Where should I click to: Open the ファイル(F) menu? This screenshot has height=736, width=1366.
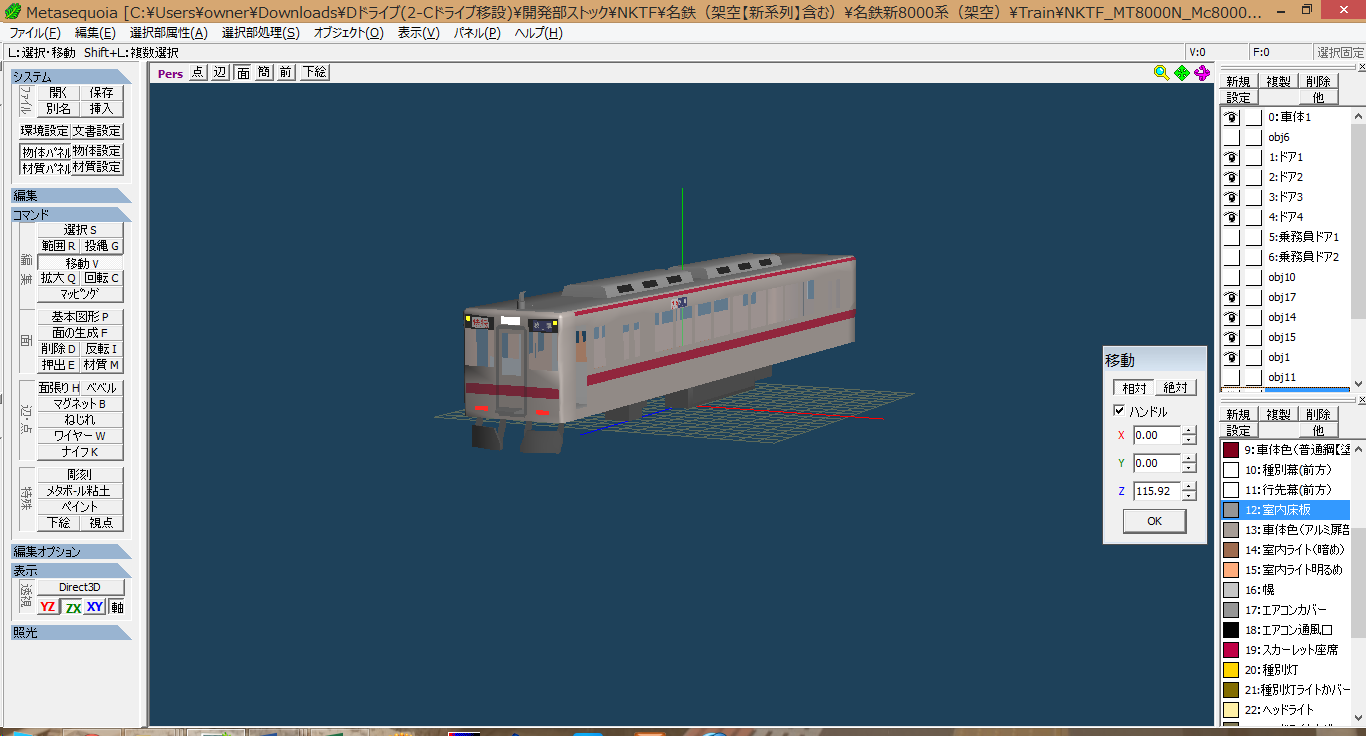[x=35, y=32]
